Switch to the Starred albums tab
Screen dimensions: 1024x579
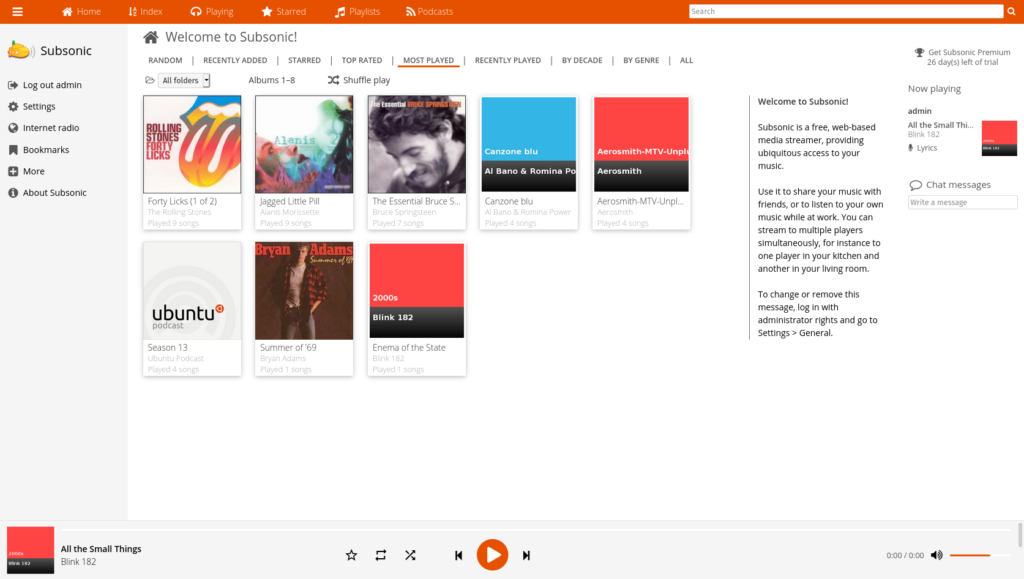coord(304,60)
